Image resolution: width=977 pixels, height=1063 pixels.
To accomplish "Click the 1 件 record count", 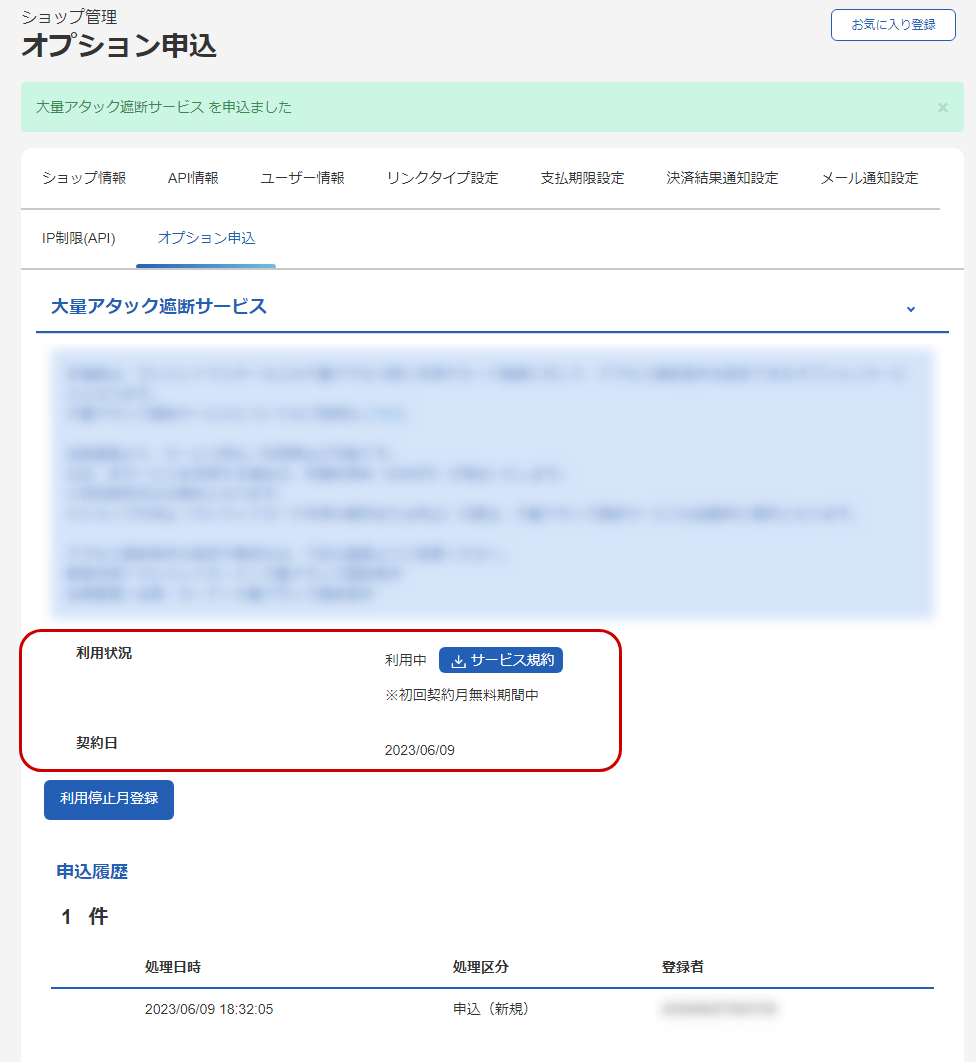I will (85, 917).
